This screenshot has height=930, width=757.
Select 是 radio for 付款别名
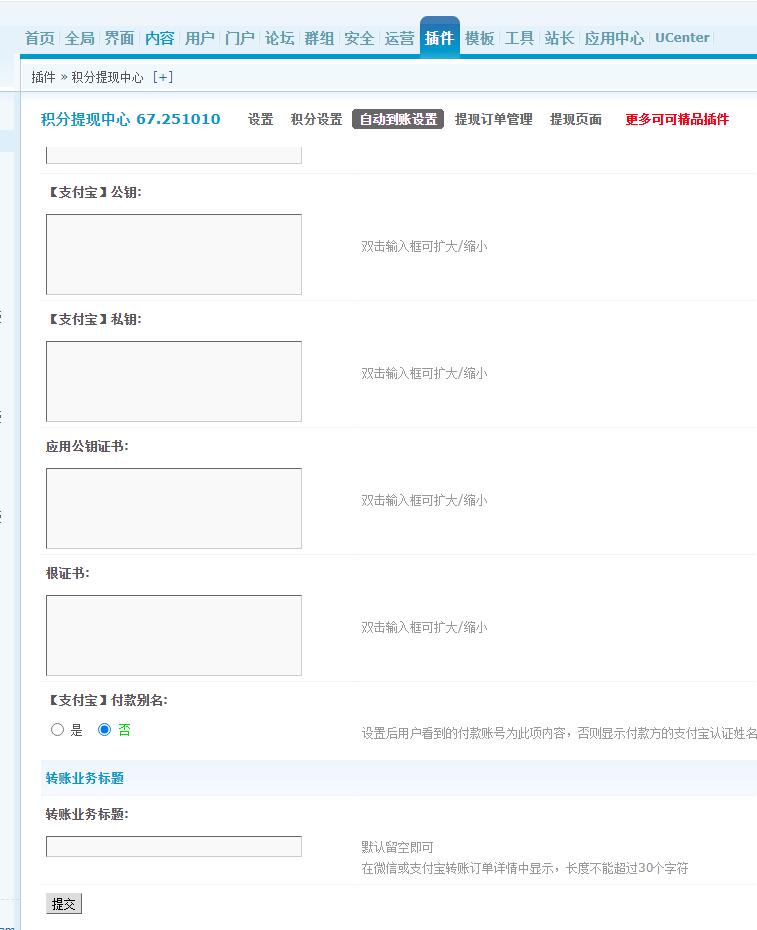[57, 730]
